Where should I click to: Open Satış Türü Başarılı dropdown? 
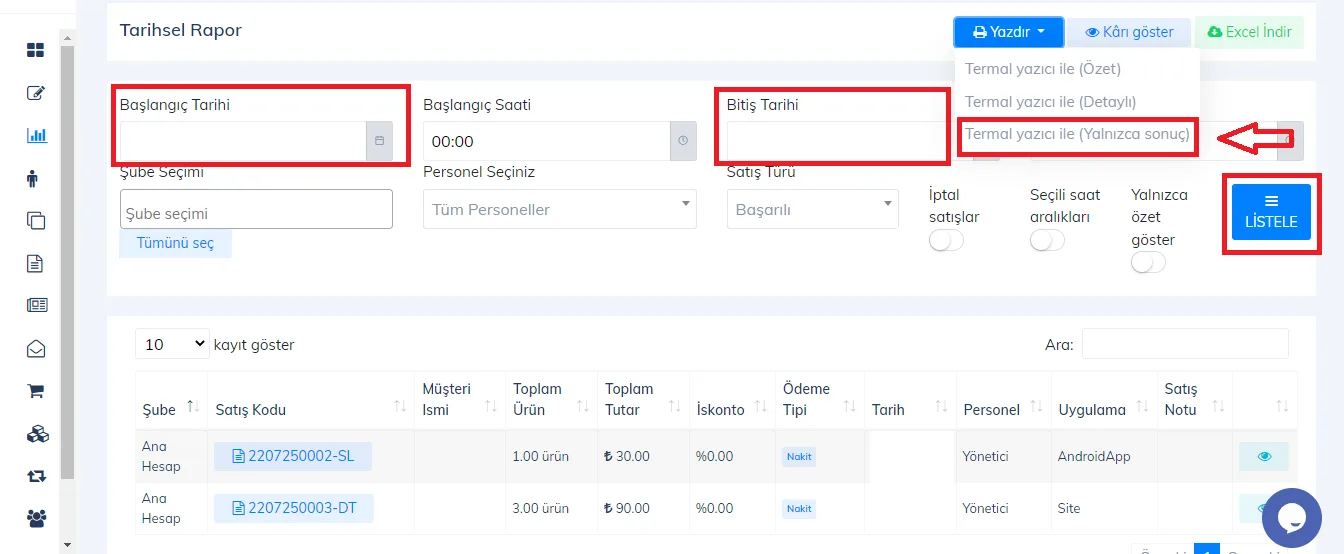(x=812, y=210)
